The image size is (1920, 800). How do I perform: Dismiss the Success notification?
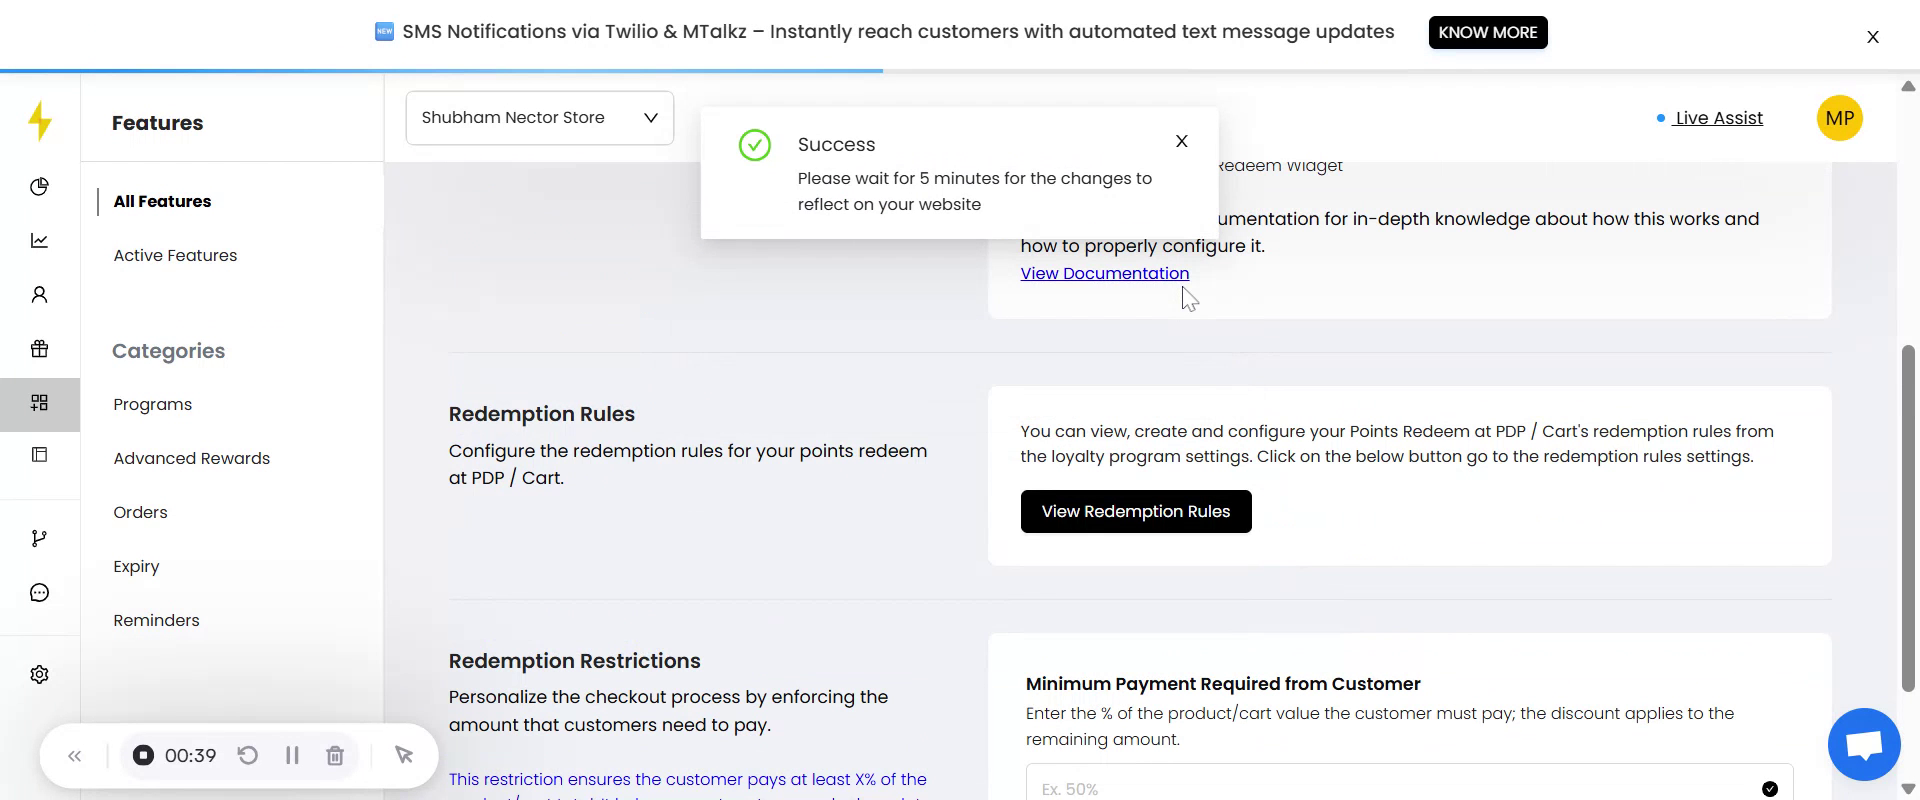click(x=1181, y=142)
